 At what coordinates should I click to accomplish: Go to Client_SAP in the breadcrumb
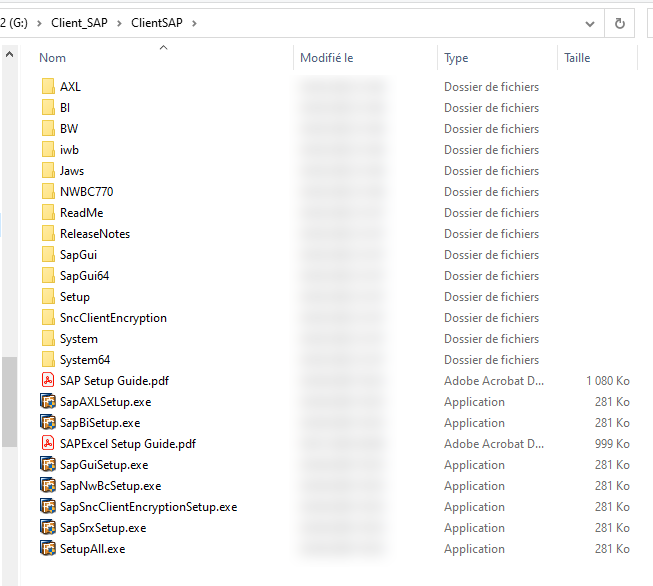pyautogui.click(x=79, y=23)
